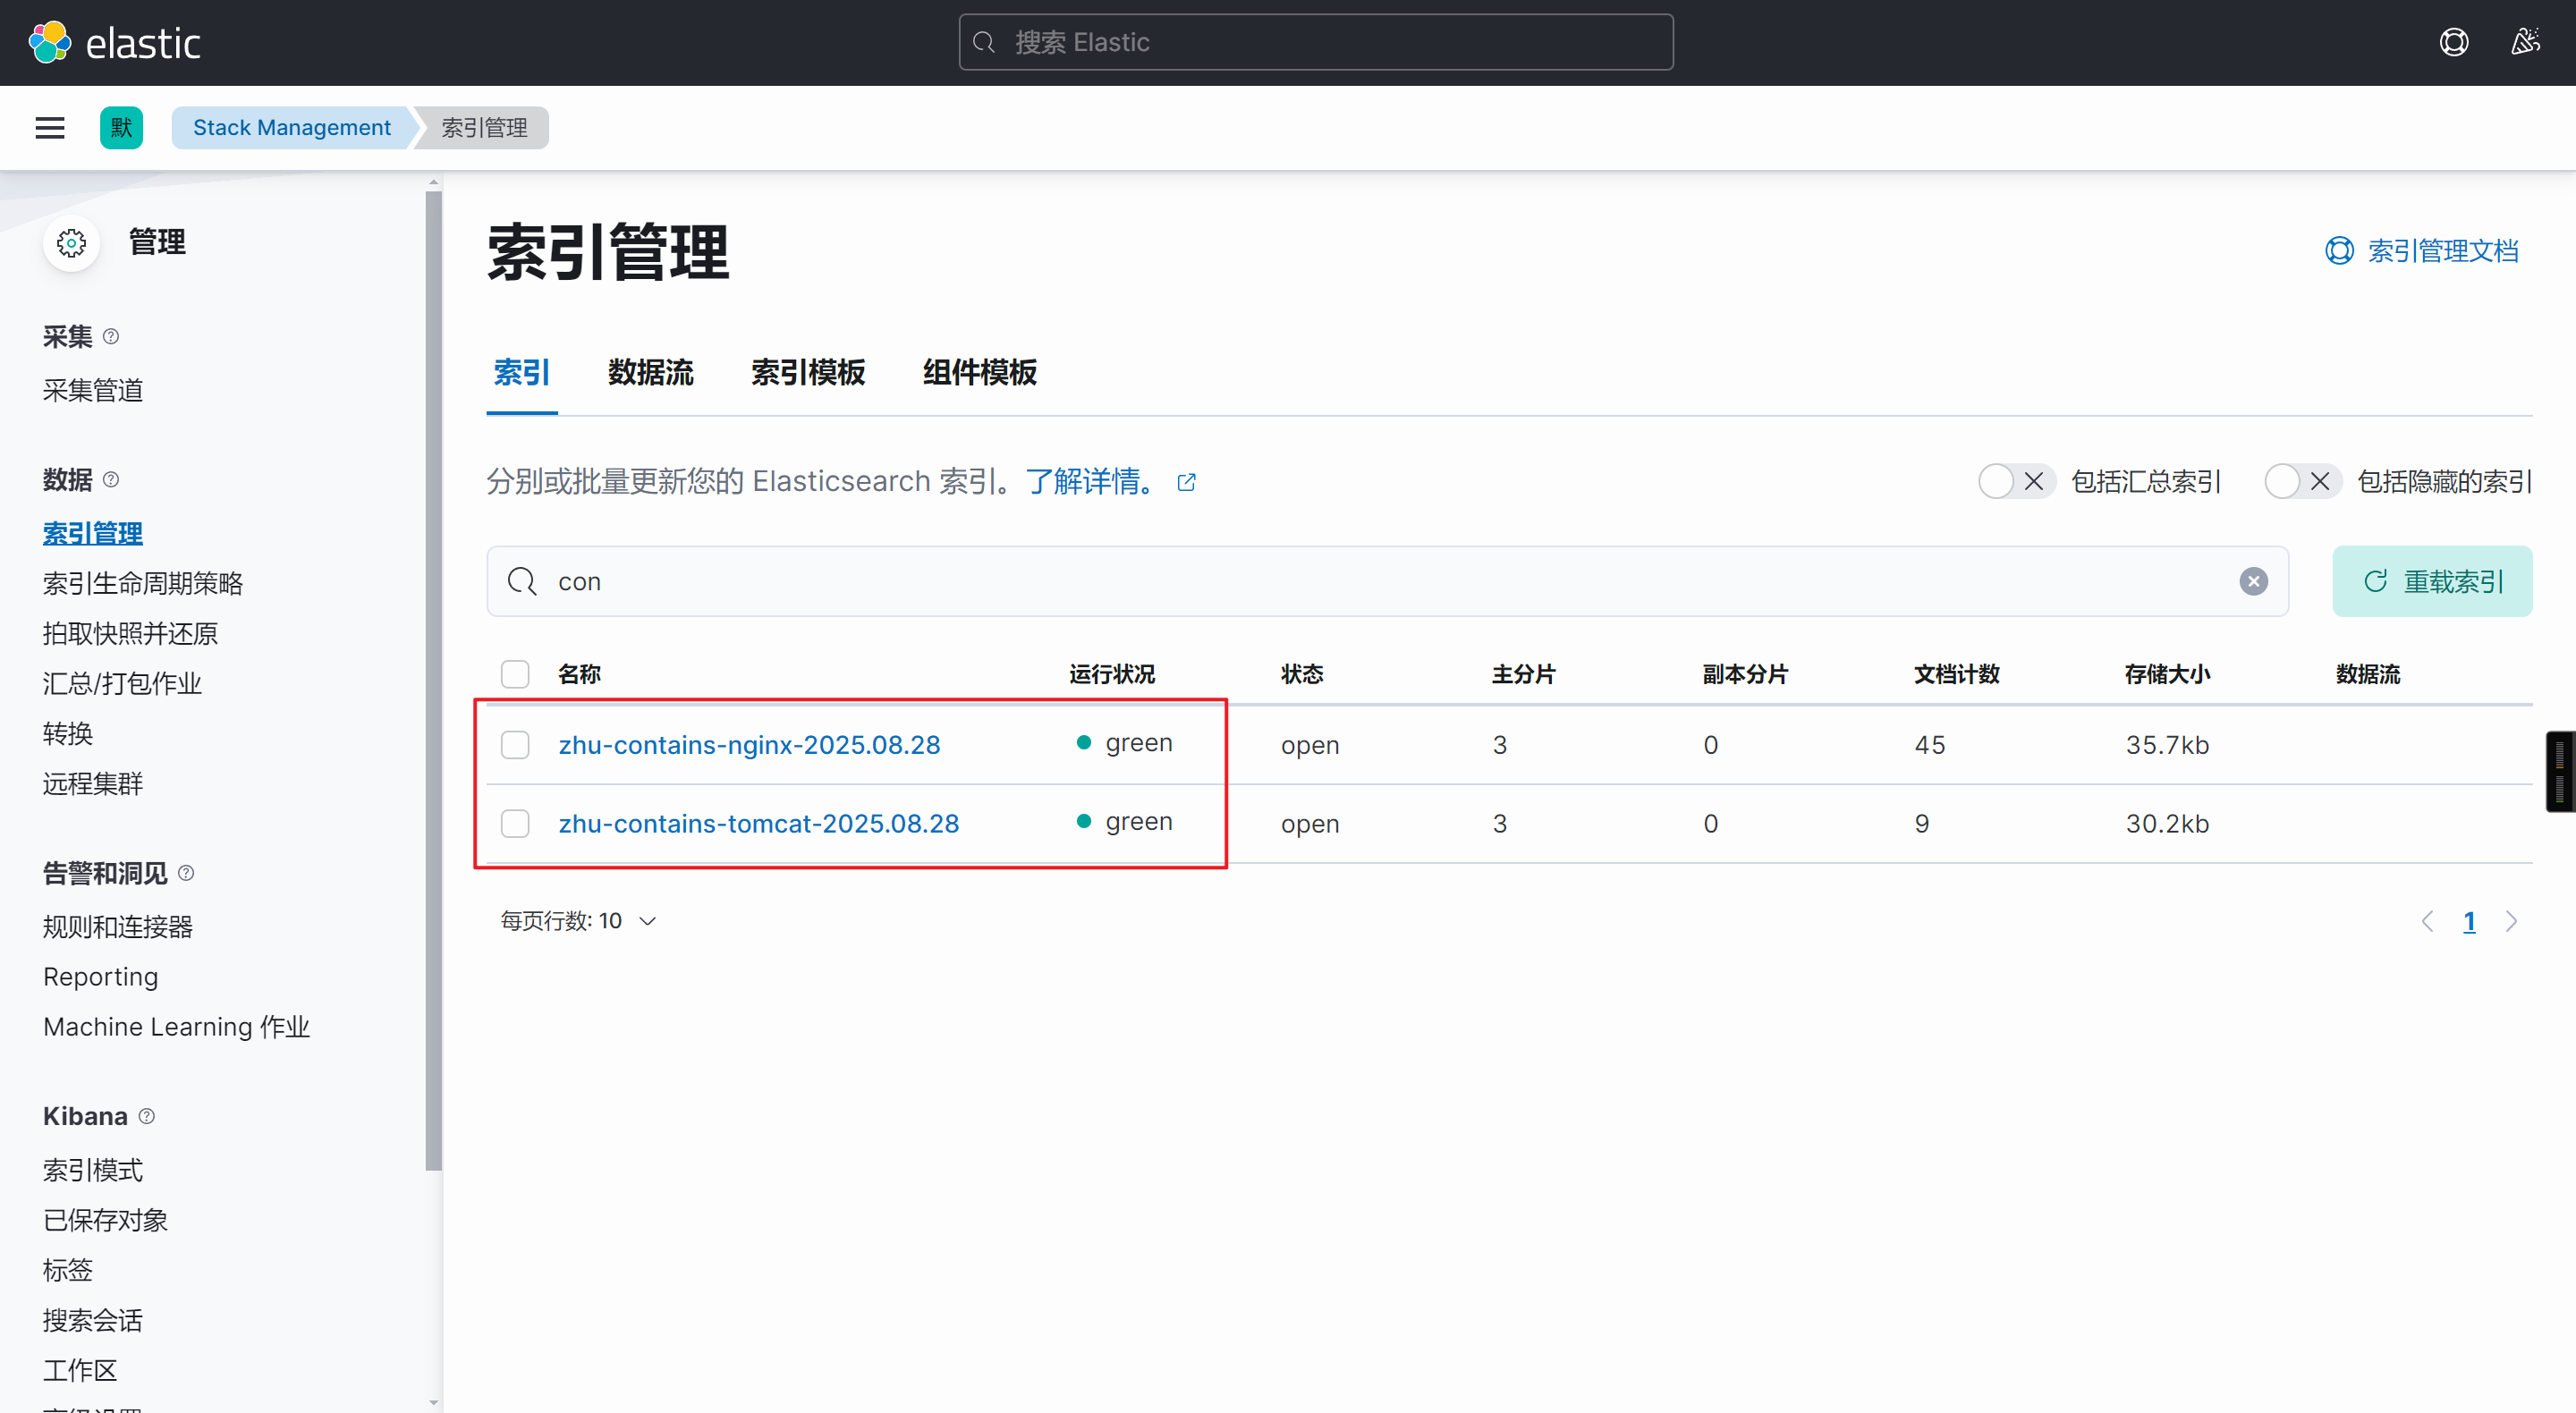Go to next page arrow
The height and width of the screenshot is (1413, 2576).
click(x=2511, y=921)
